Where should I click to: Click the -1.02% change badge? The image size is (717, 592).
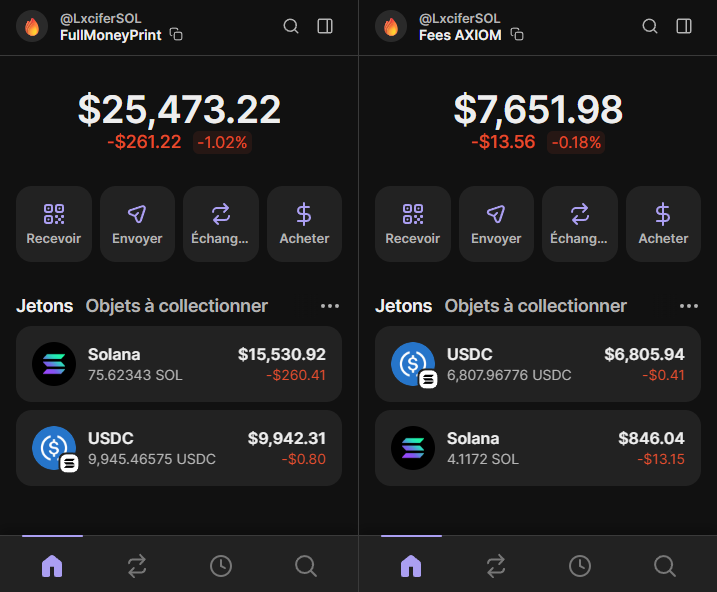pyautogui.click(x=222, y=143)
